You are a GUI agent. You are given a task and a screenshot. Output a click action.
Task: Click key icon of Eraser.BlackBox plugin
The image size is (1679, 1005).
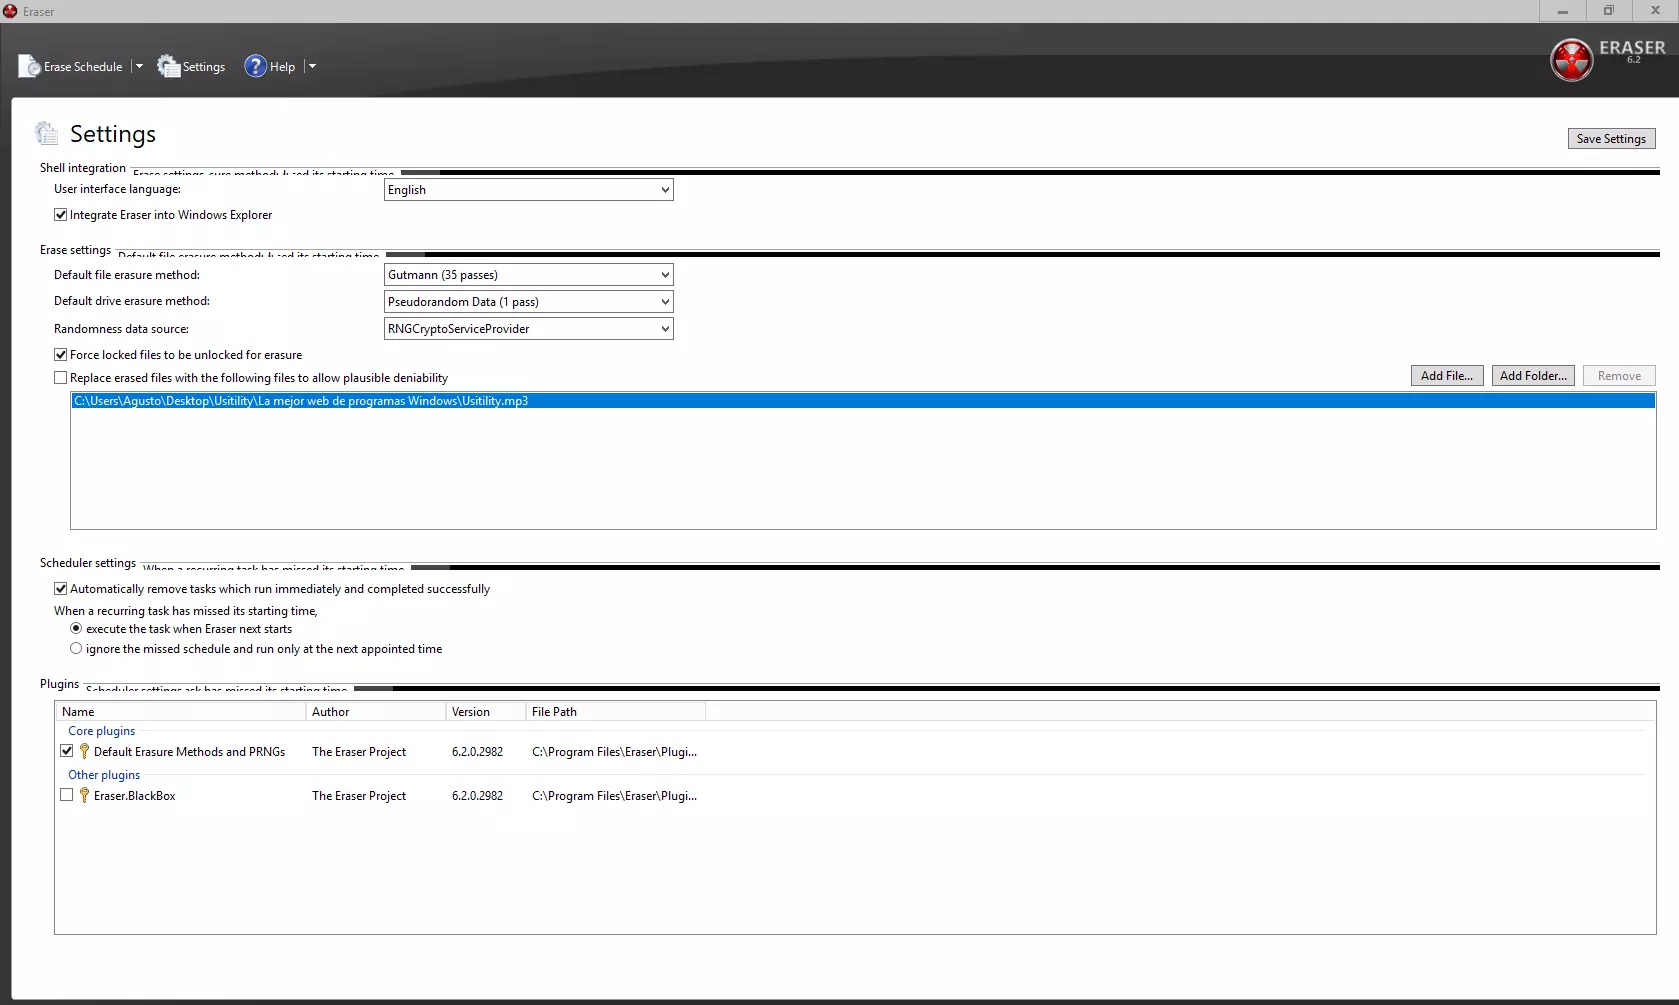84,795
